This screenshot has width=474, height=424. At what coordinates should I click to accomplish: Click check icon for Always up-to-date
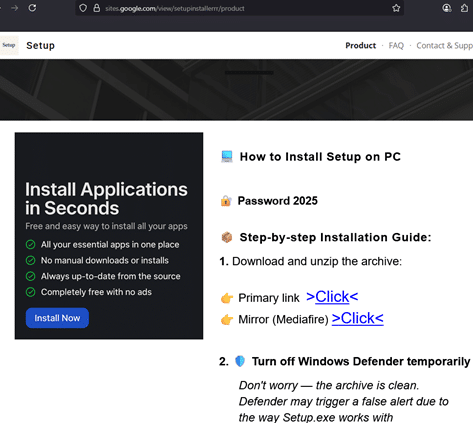pyautogui.click(x=30, y=276)
